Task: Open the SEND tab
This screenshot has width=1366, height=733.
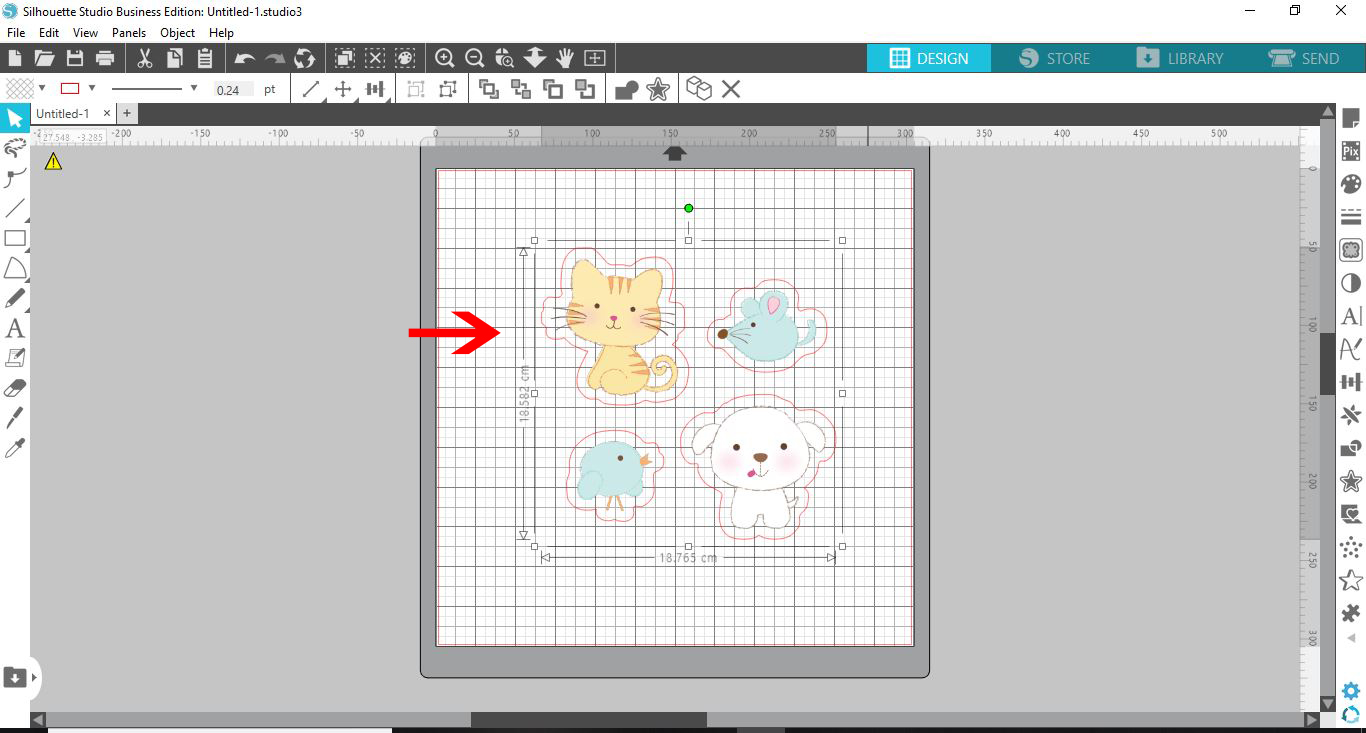Action: [1303, 58]
